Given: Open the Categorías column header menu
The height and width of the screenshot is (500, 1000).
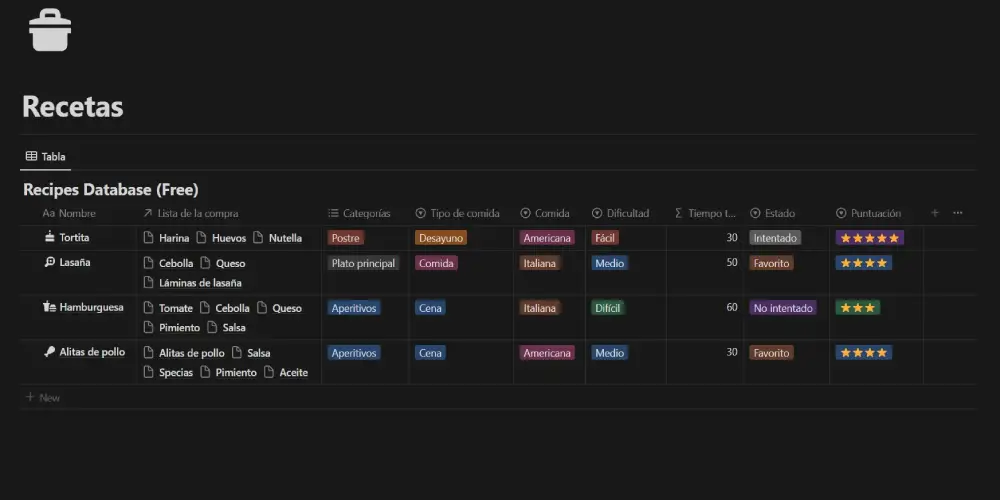Looking at the screenshot, I should click(366, 213).
